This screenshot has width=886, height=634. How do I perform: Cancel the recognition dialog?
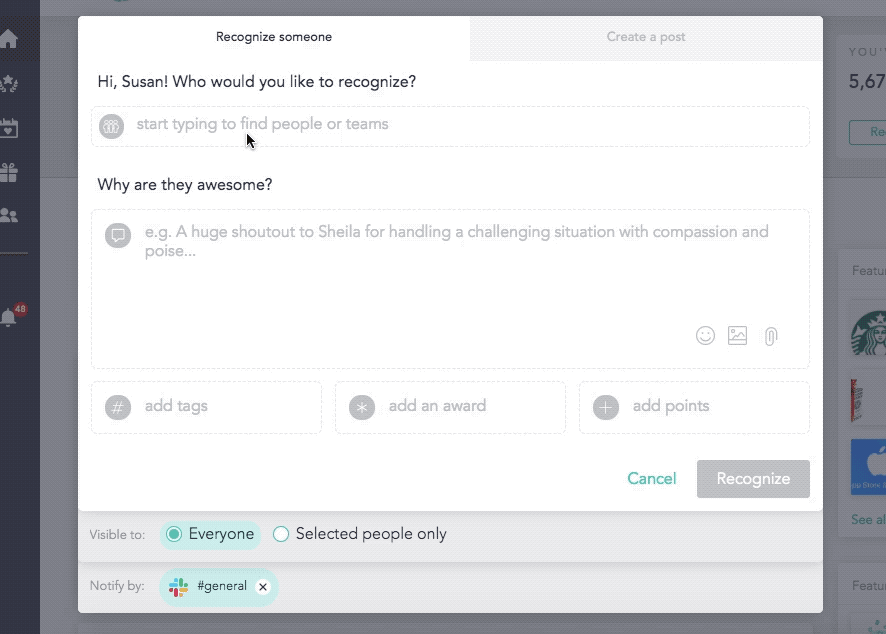(x=652, y=479)
